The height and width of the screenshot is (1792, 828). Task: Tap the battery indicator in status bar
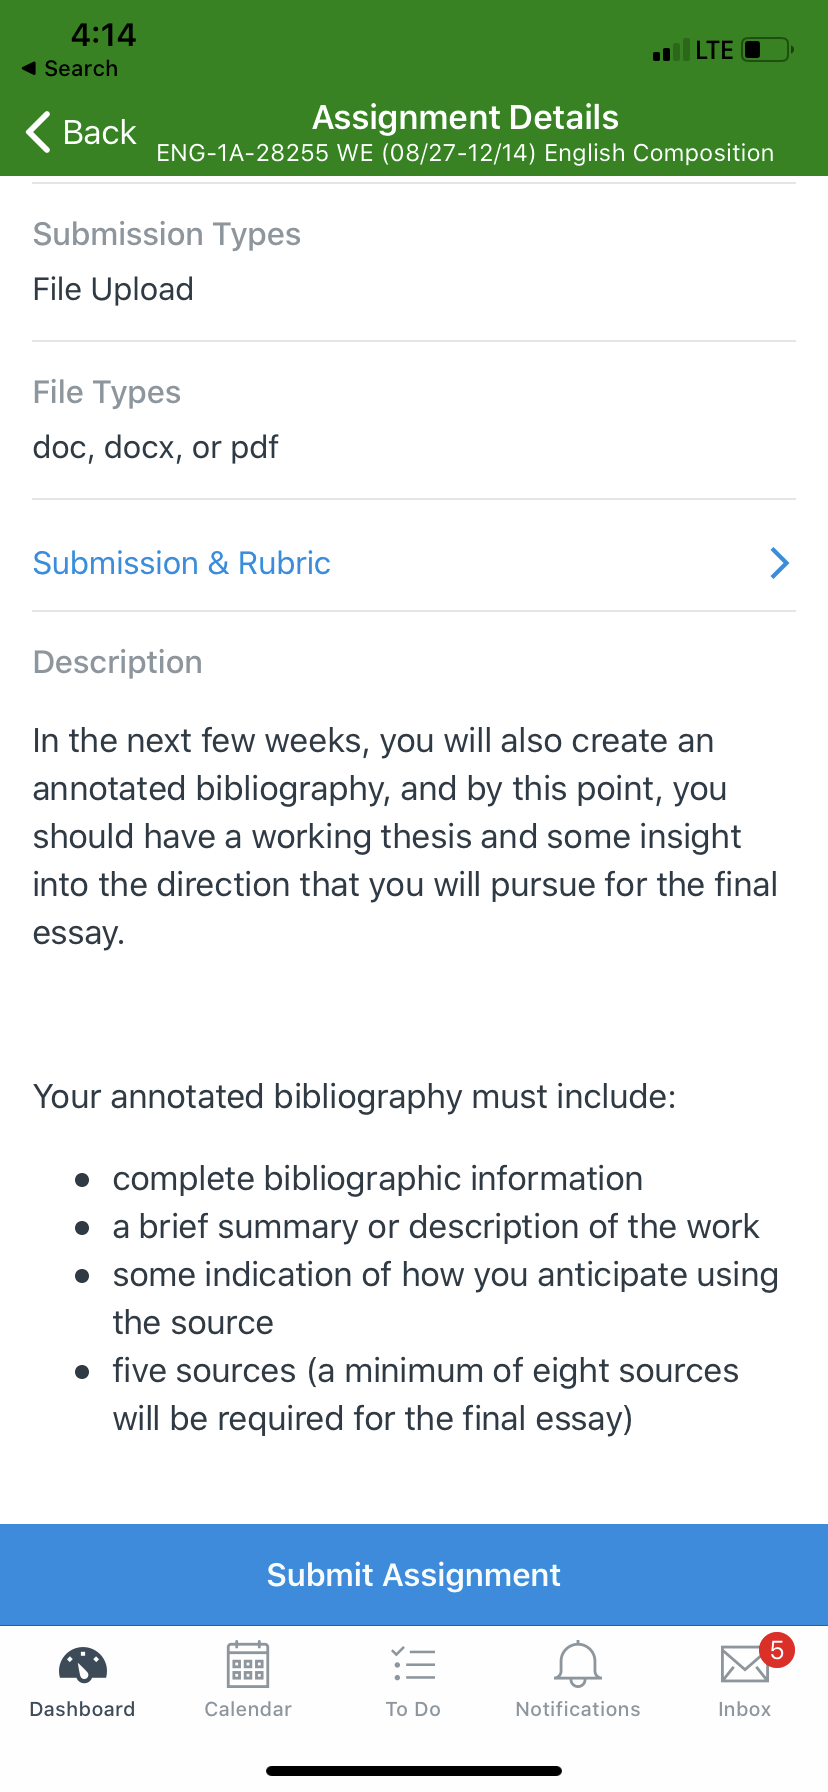coord(767,49)
